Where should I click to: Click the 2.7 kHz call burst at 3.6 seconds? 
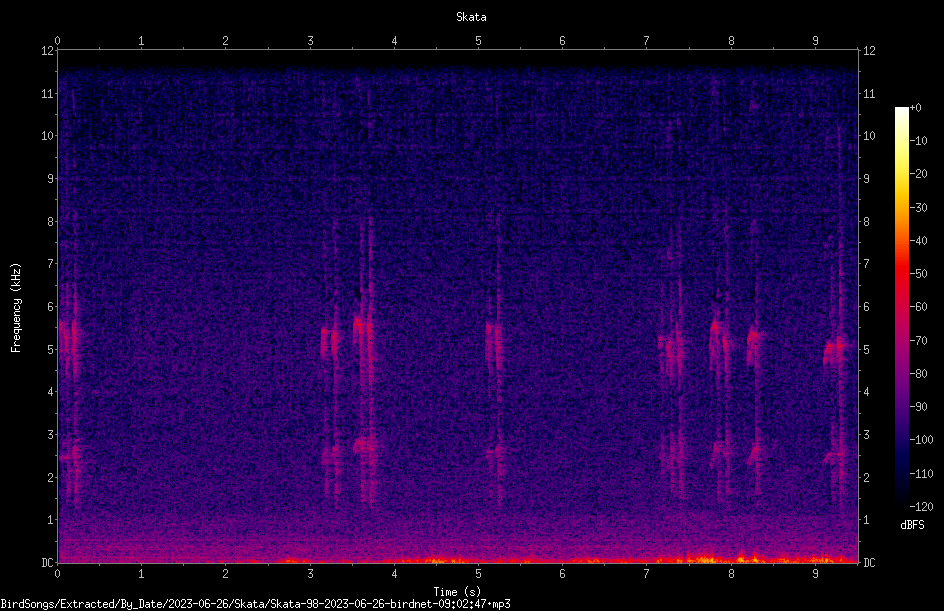pos(365,446)
